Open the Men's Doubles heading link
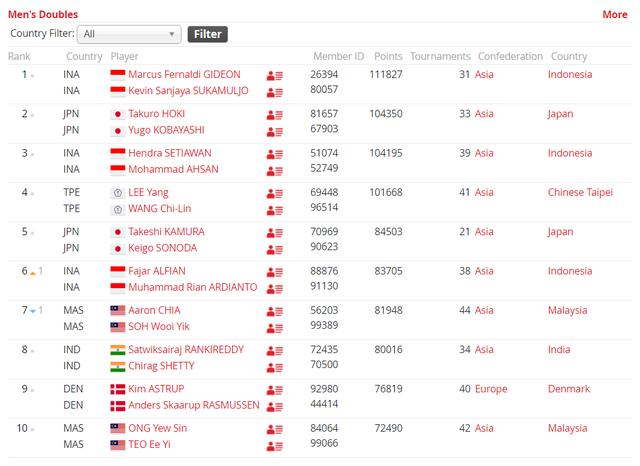The image size is (640, 466). (x=43, y=15)
